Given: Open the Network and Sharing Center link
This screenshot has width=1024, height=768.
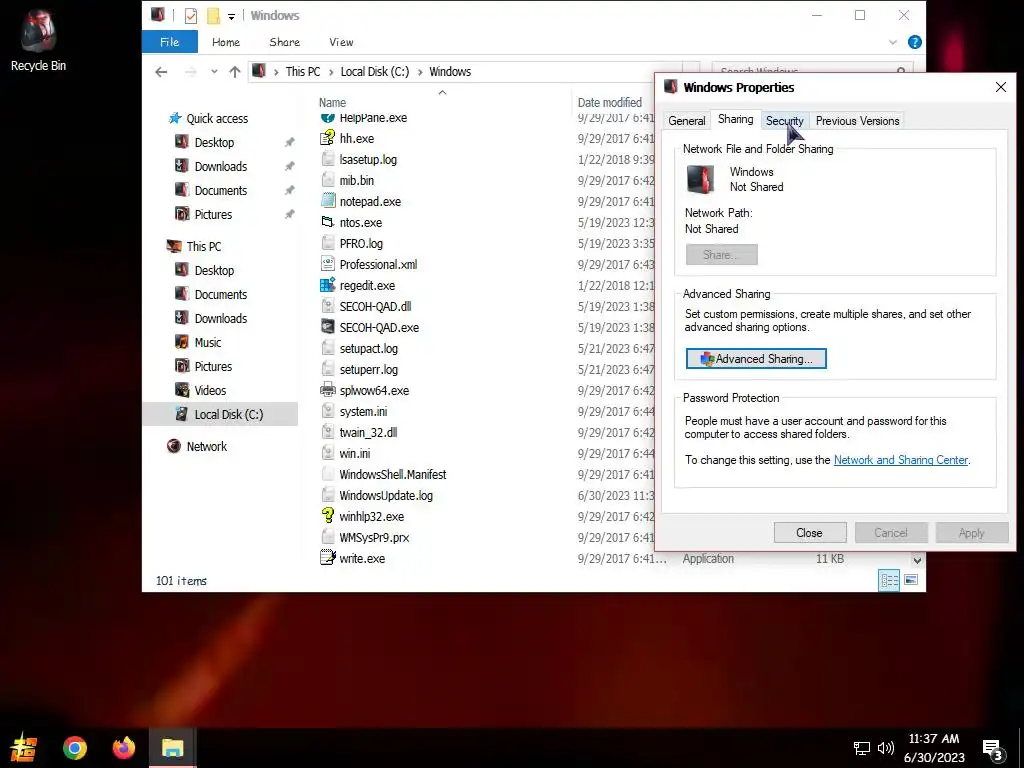Looking at the screenshot, I should tap(901, 460).
